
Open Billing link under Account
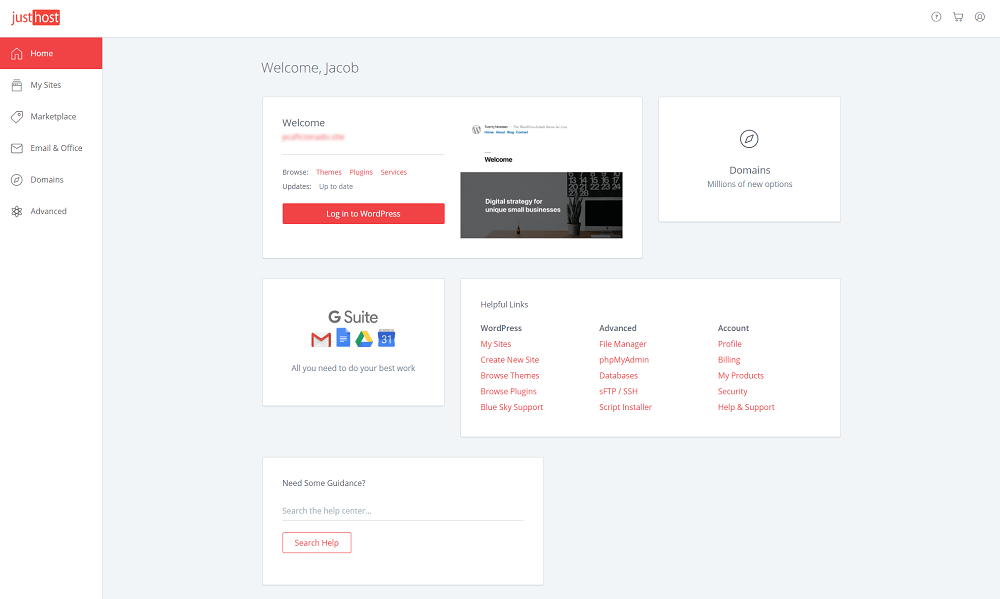729,360
